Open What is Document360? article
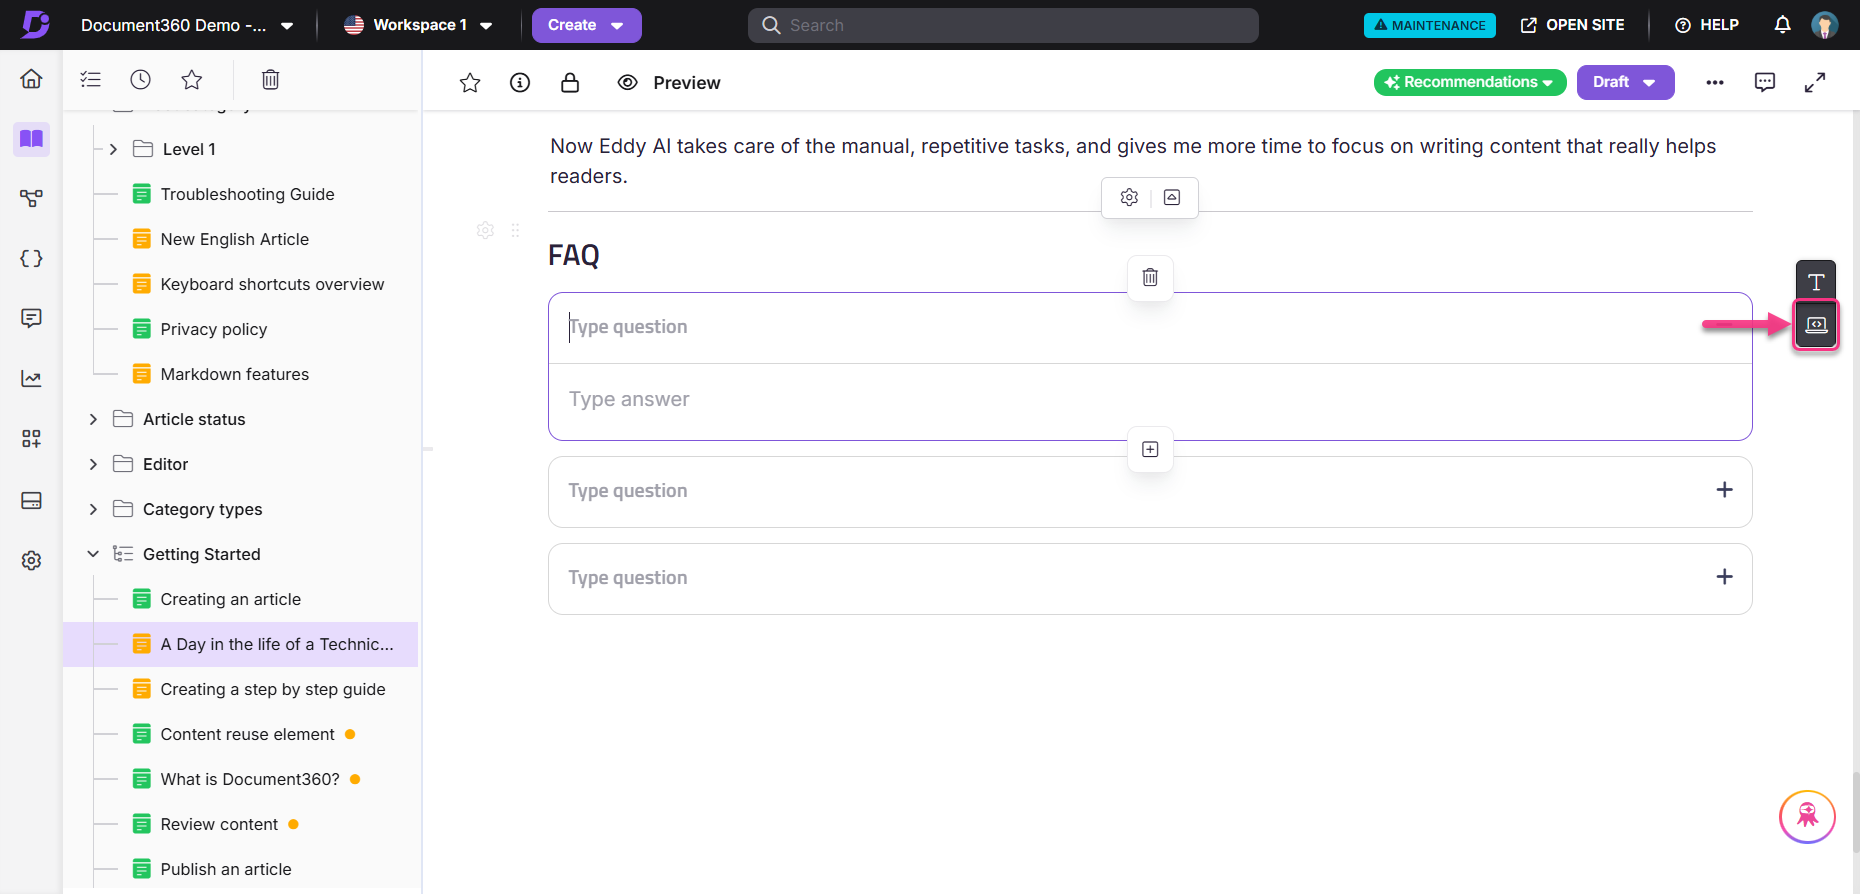The height and width of the screenshot is (894, 1860). (249, 779)
